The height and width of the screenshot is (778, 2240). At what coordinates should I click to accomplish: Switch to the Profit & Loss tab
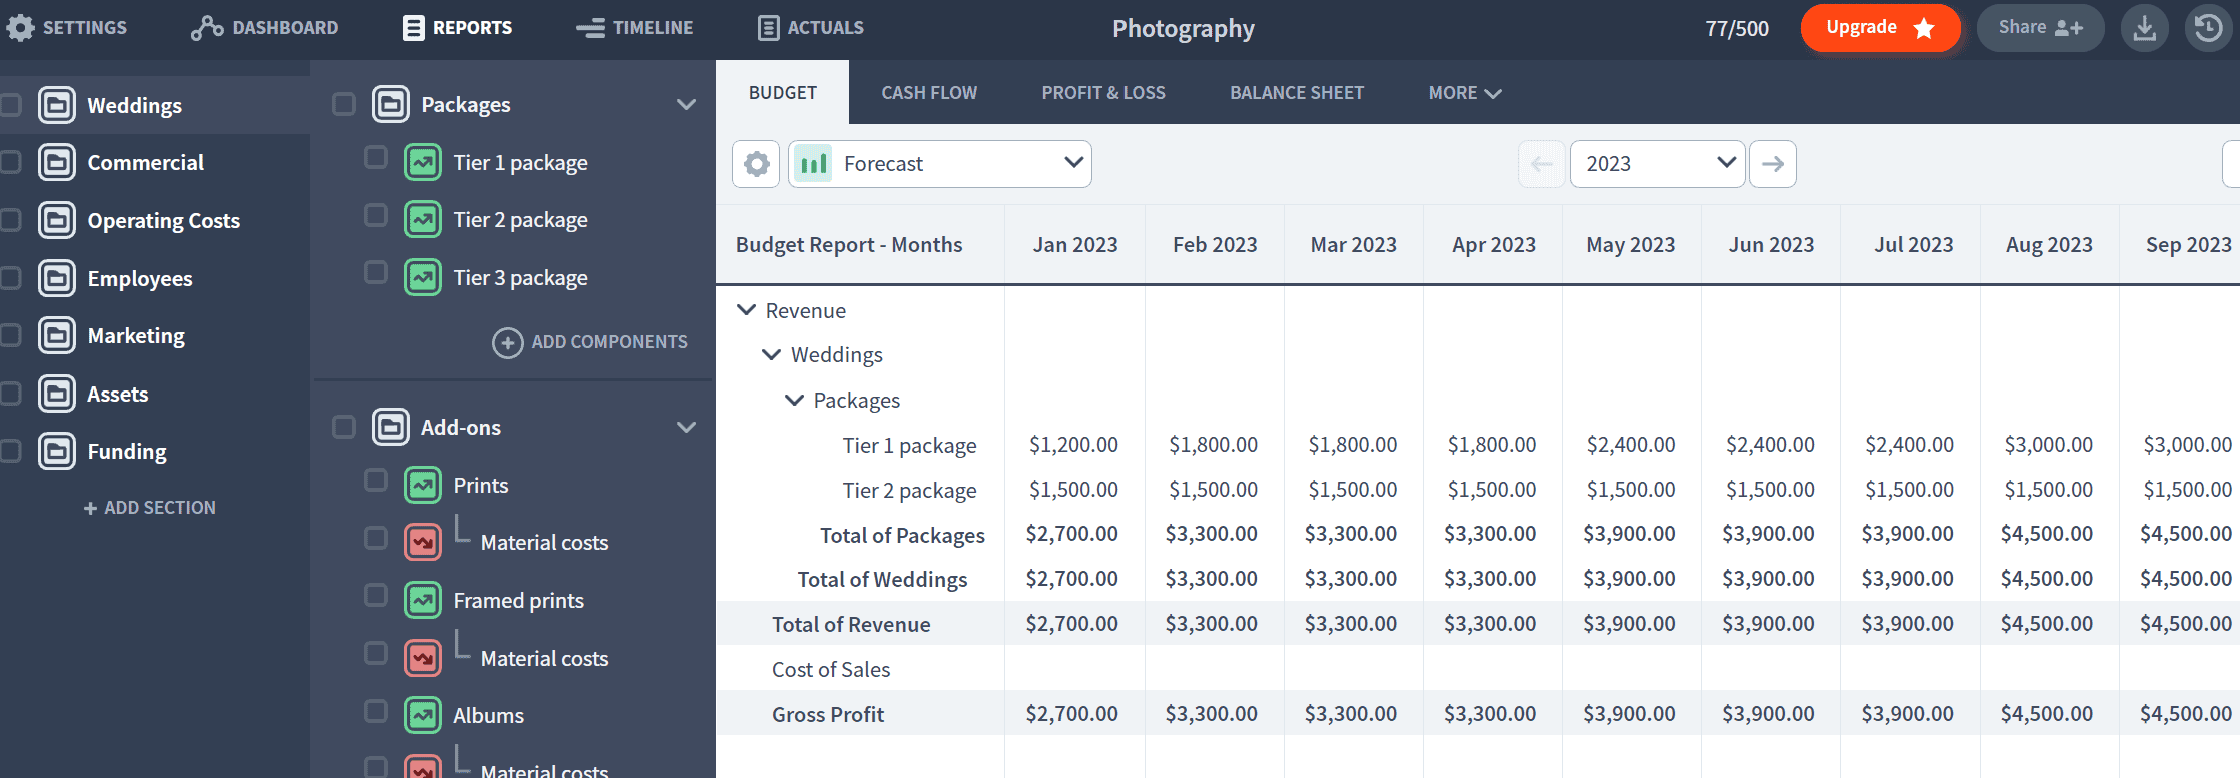[x=1103, y=92]
